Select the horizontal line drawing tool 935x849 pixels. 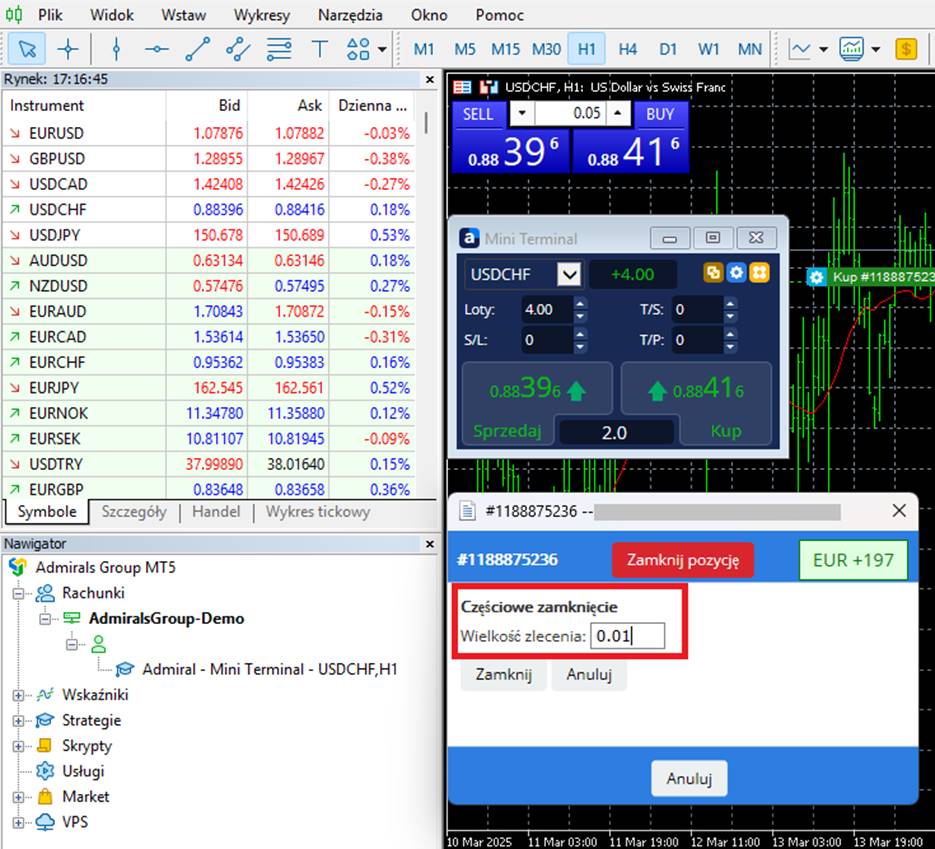click(x=157, y=49)
